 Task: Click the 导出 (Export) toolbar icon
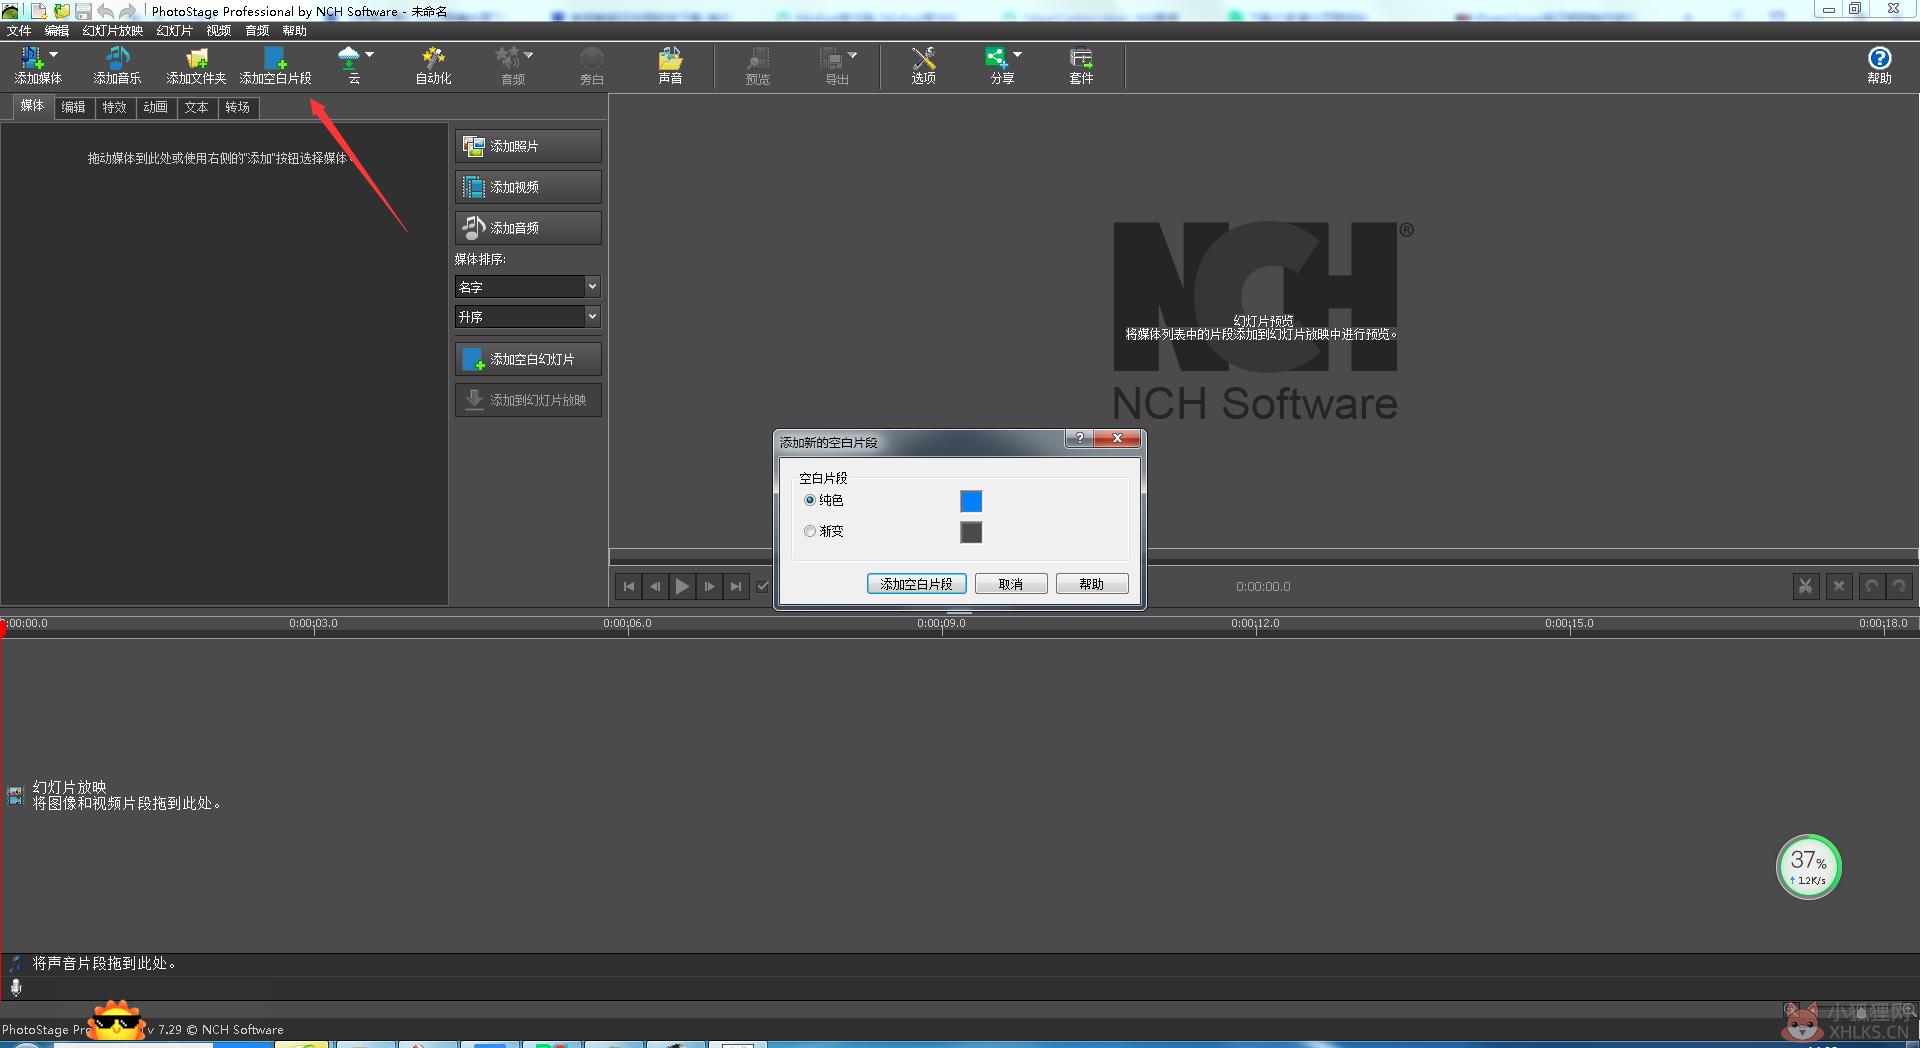832,66
